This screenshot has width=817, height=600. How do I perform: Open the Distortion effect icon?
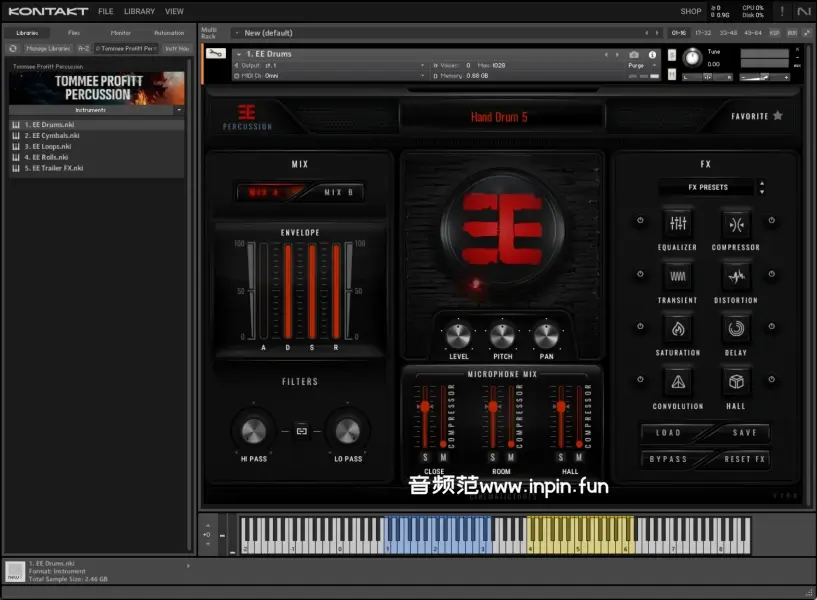(736, 275)
